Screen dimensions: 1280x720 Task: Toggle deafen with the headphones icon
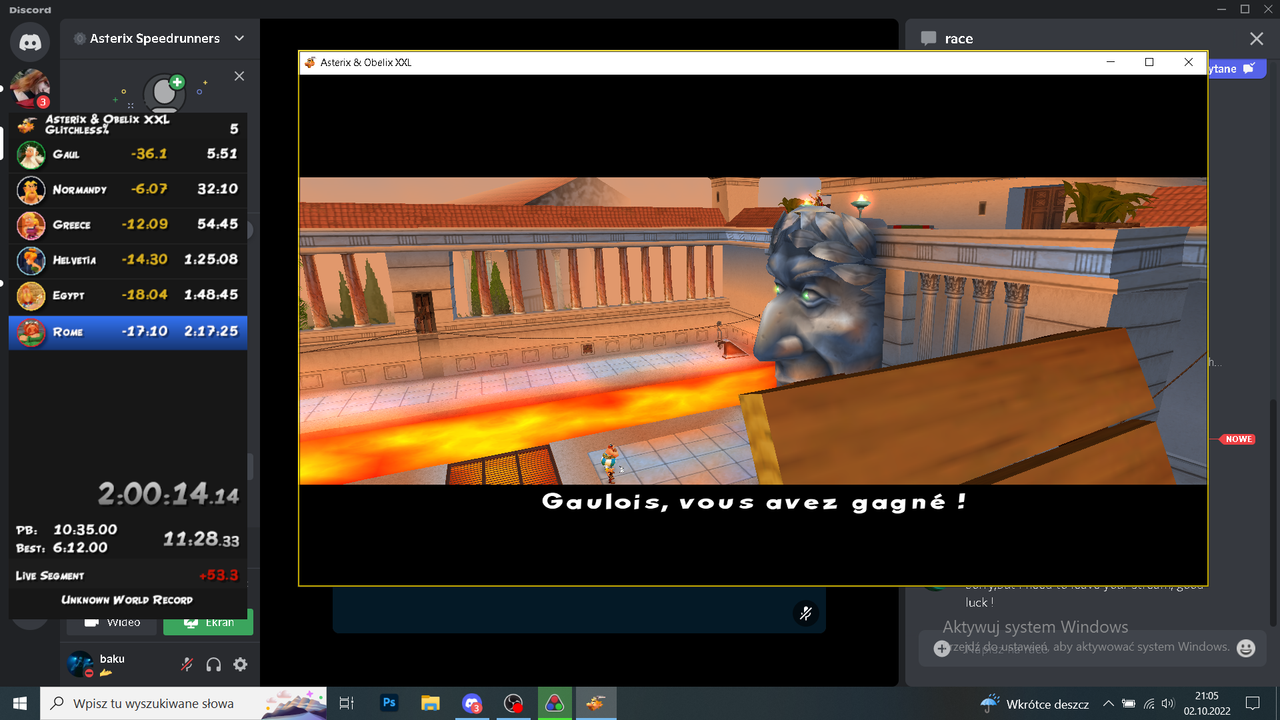click(213, 664)
